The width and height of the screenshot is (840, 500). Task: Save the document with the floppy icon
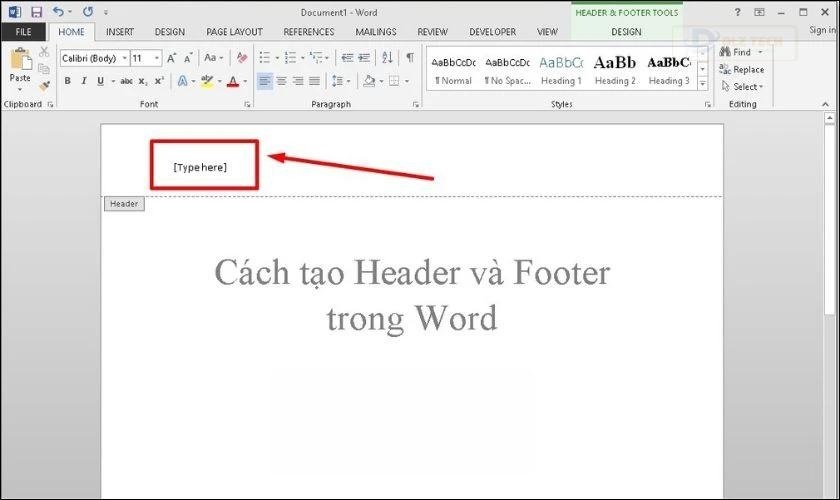coord(36,12)
